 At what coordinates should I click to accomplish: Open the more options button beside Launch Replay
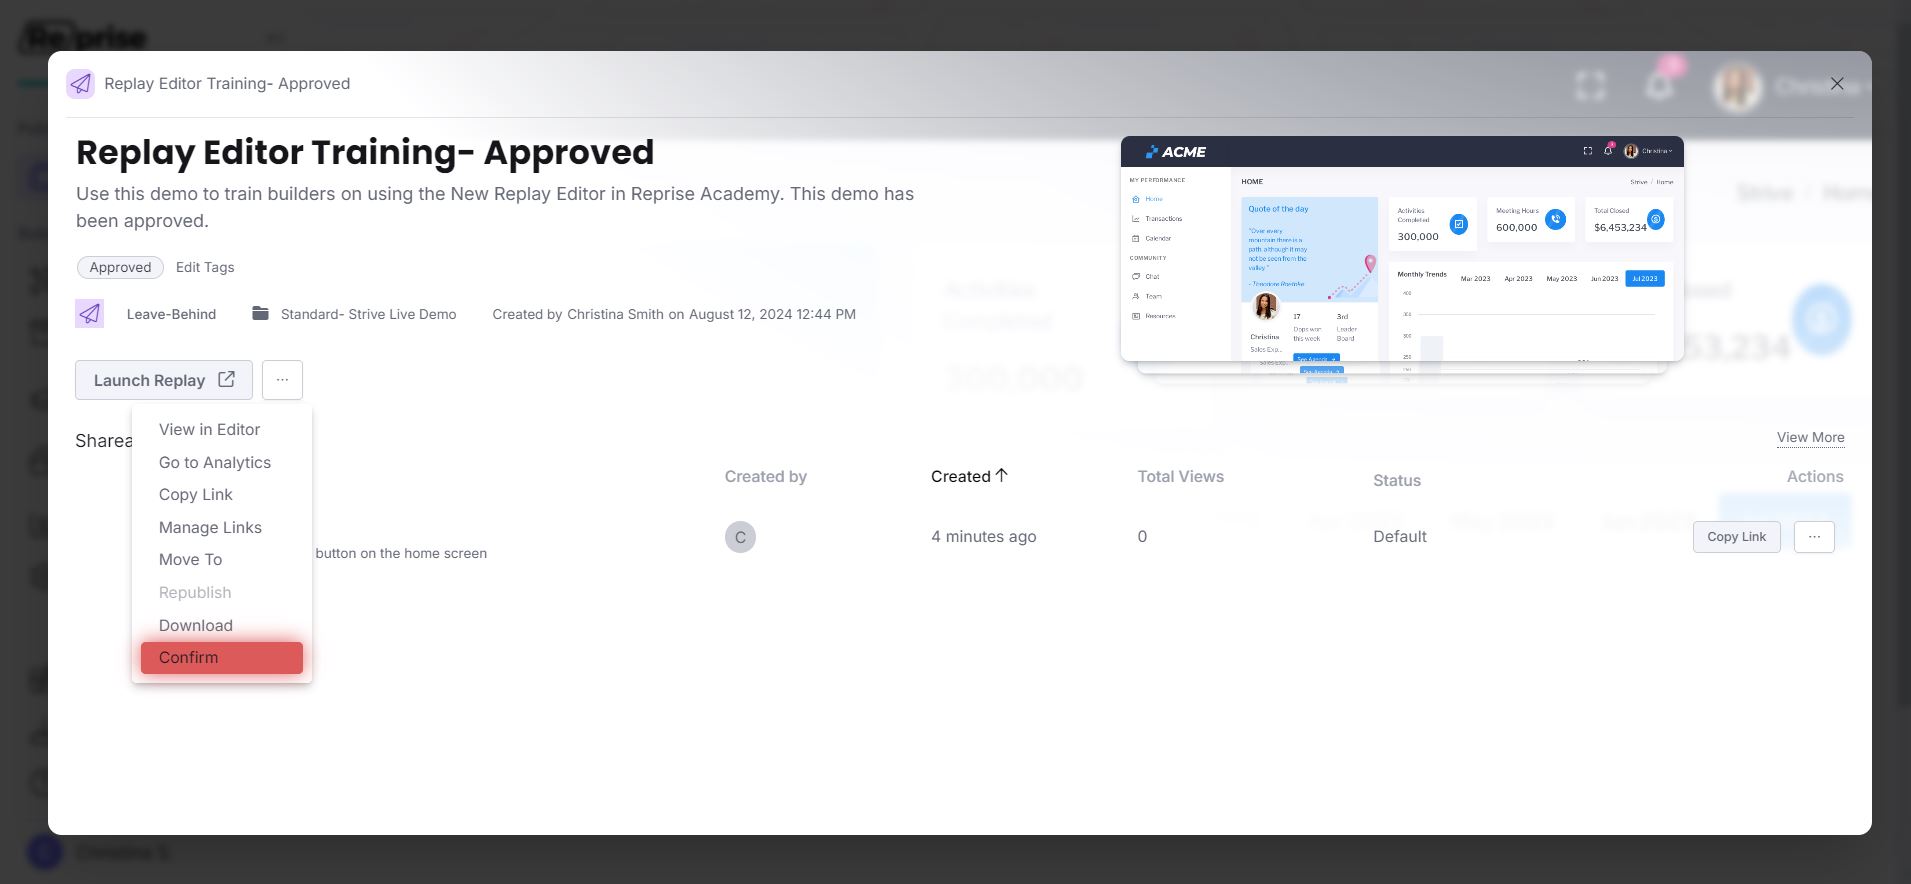tap(282, 380)
